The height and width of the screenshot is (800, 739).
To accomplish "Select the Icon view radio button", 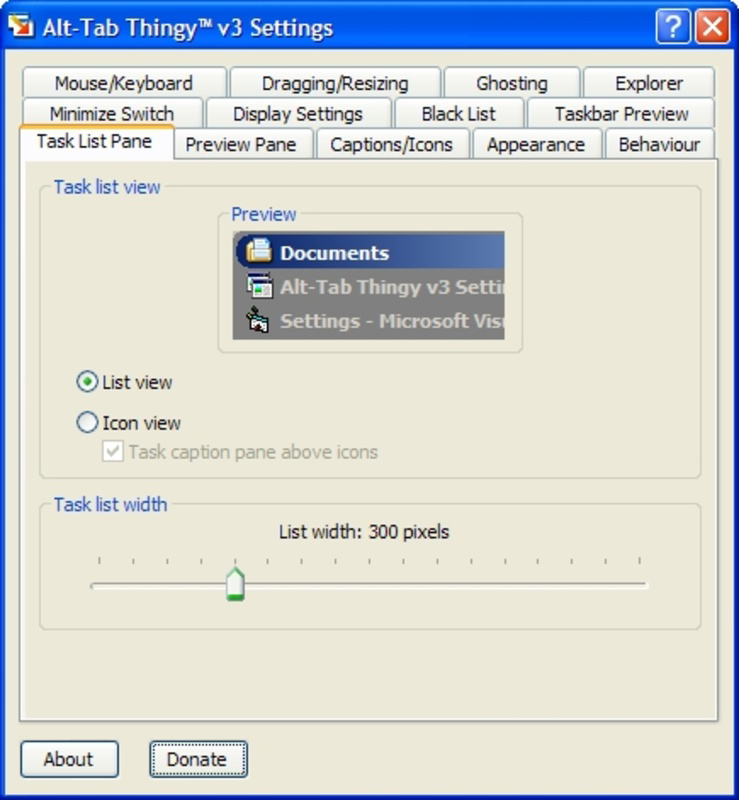I will coord(87,423).
